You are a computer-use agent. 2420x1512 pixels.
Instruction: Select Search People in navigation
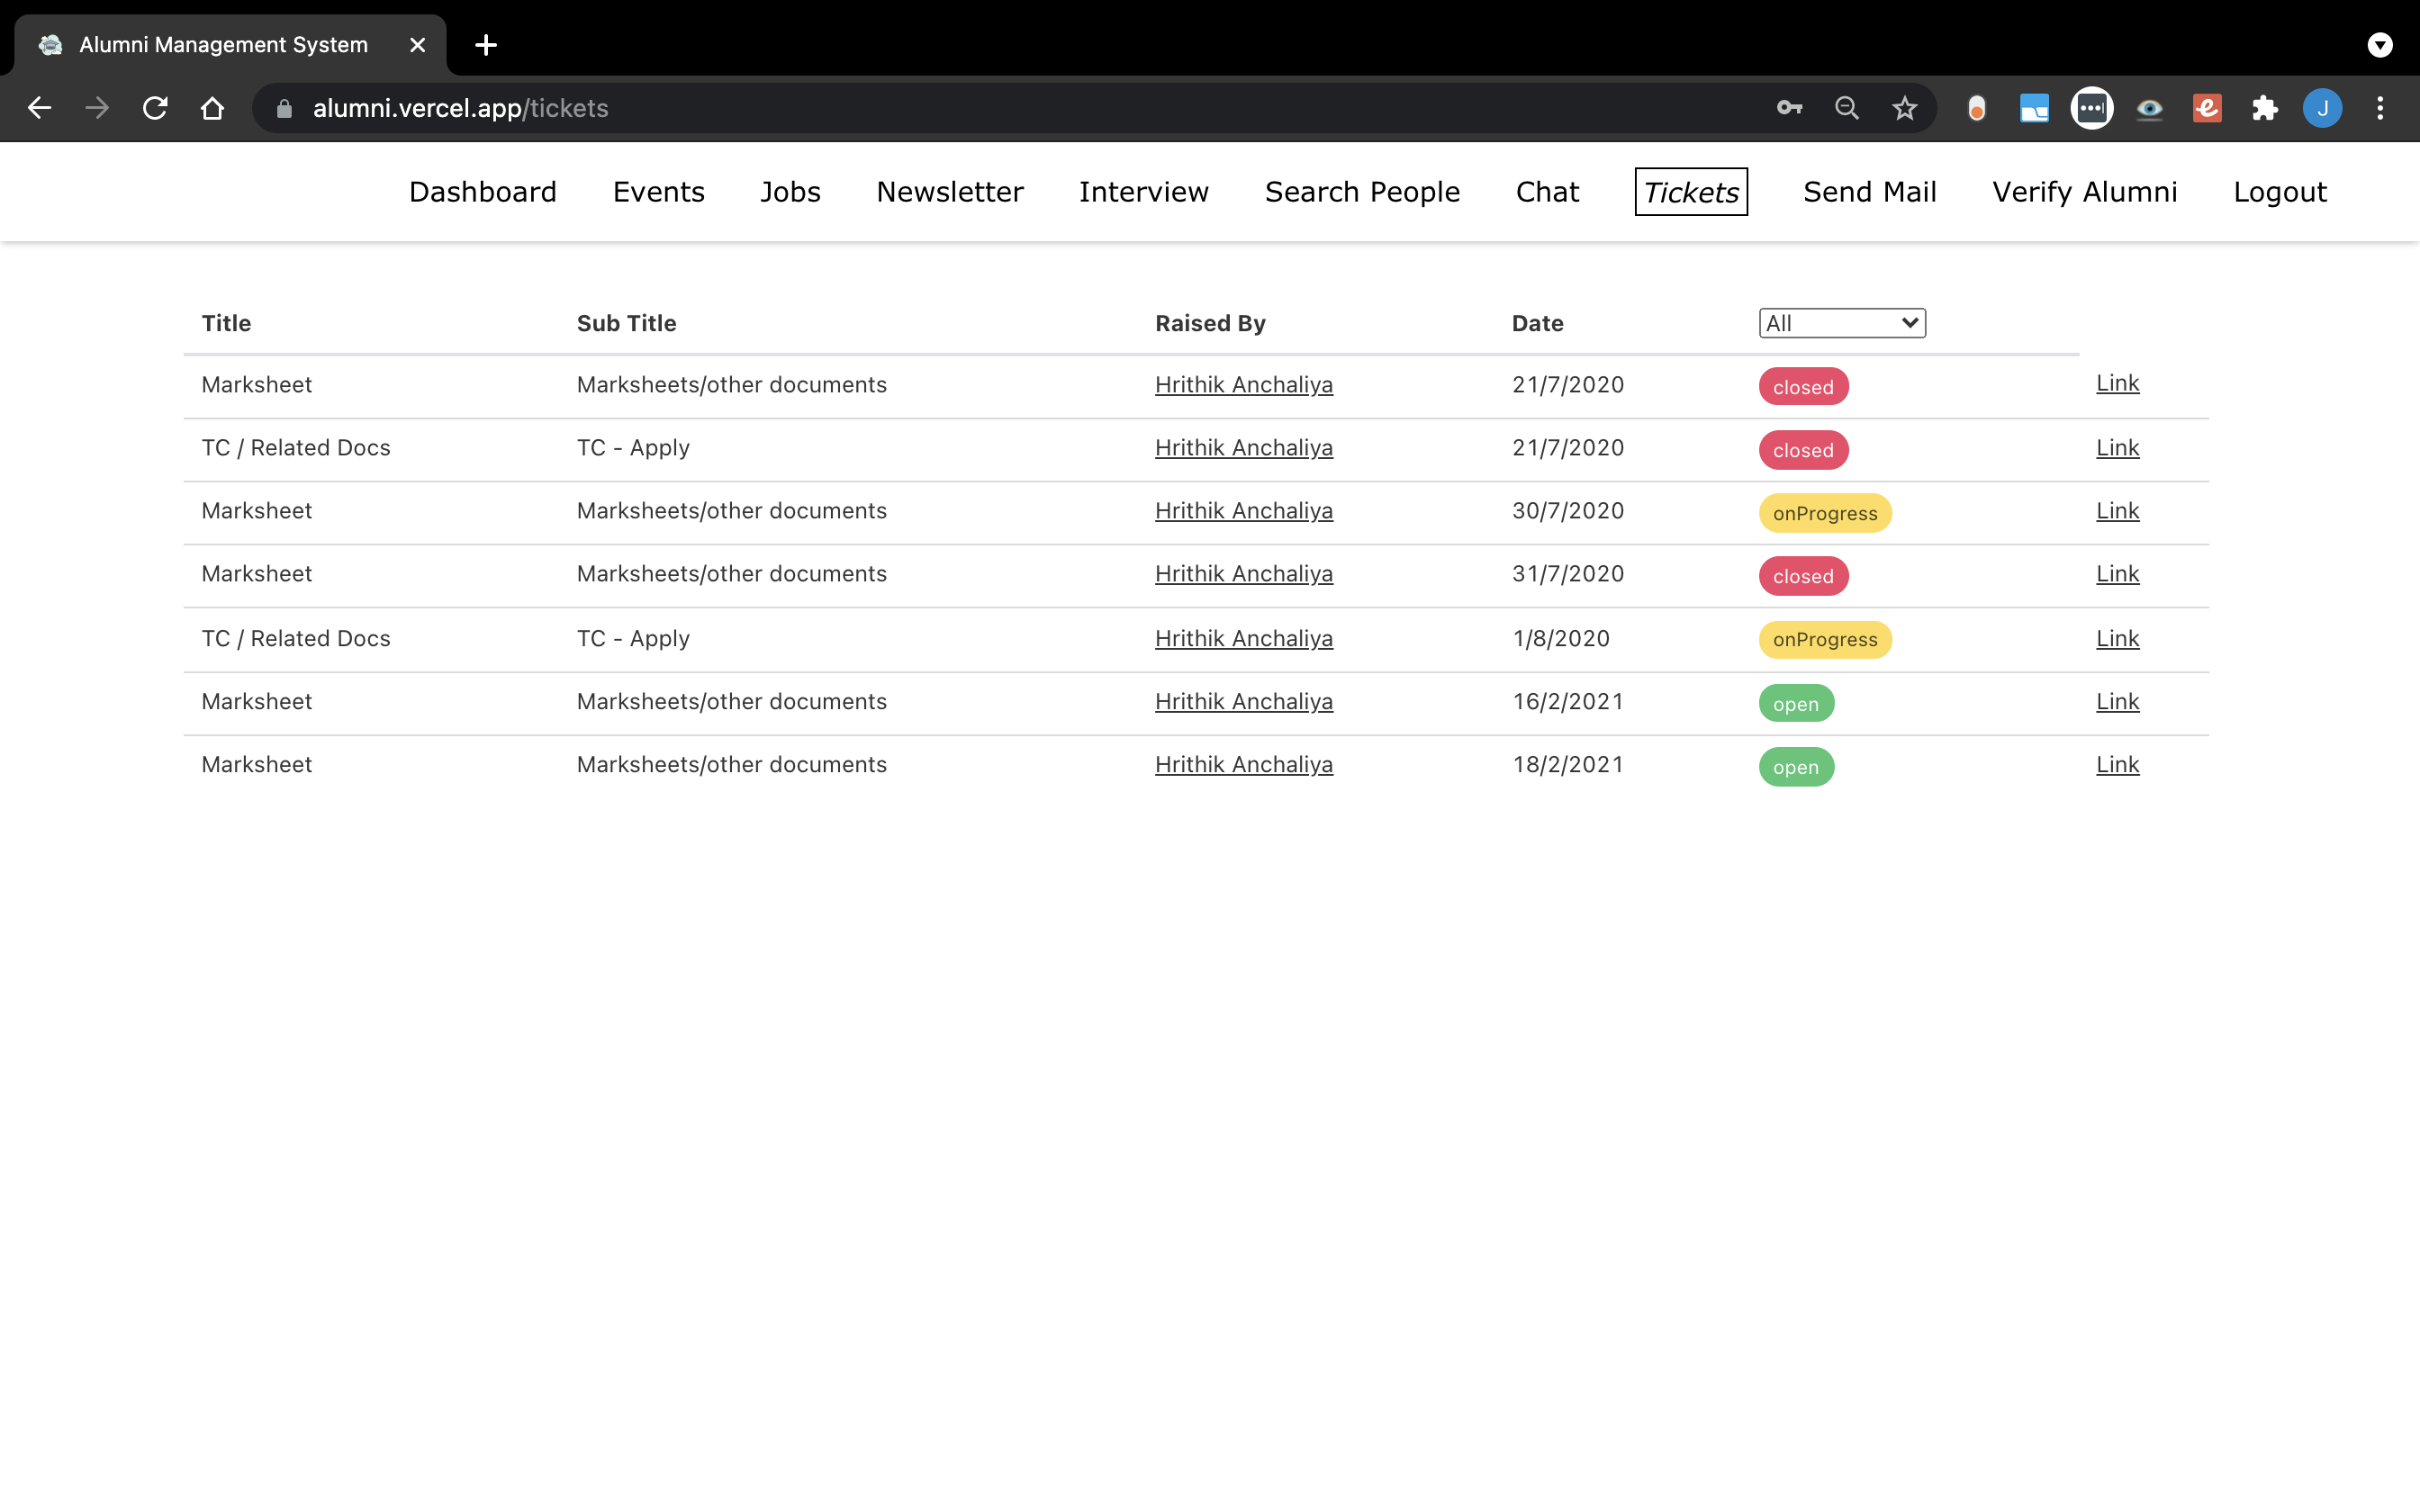[x=1362, y=192]
